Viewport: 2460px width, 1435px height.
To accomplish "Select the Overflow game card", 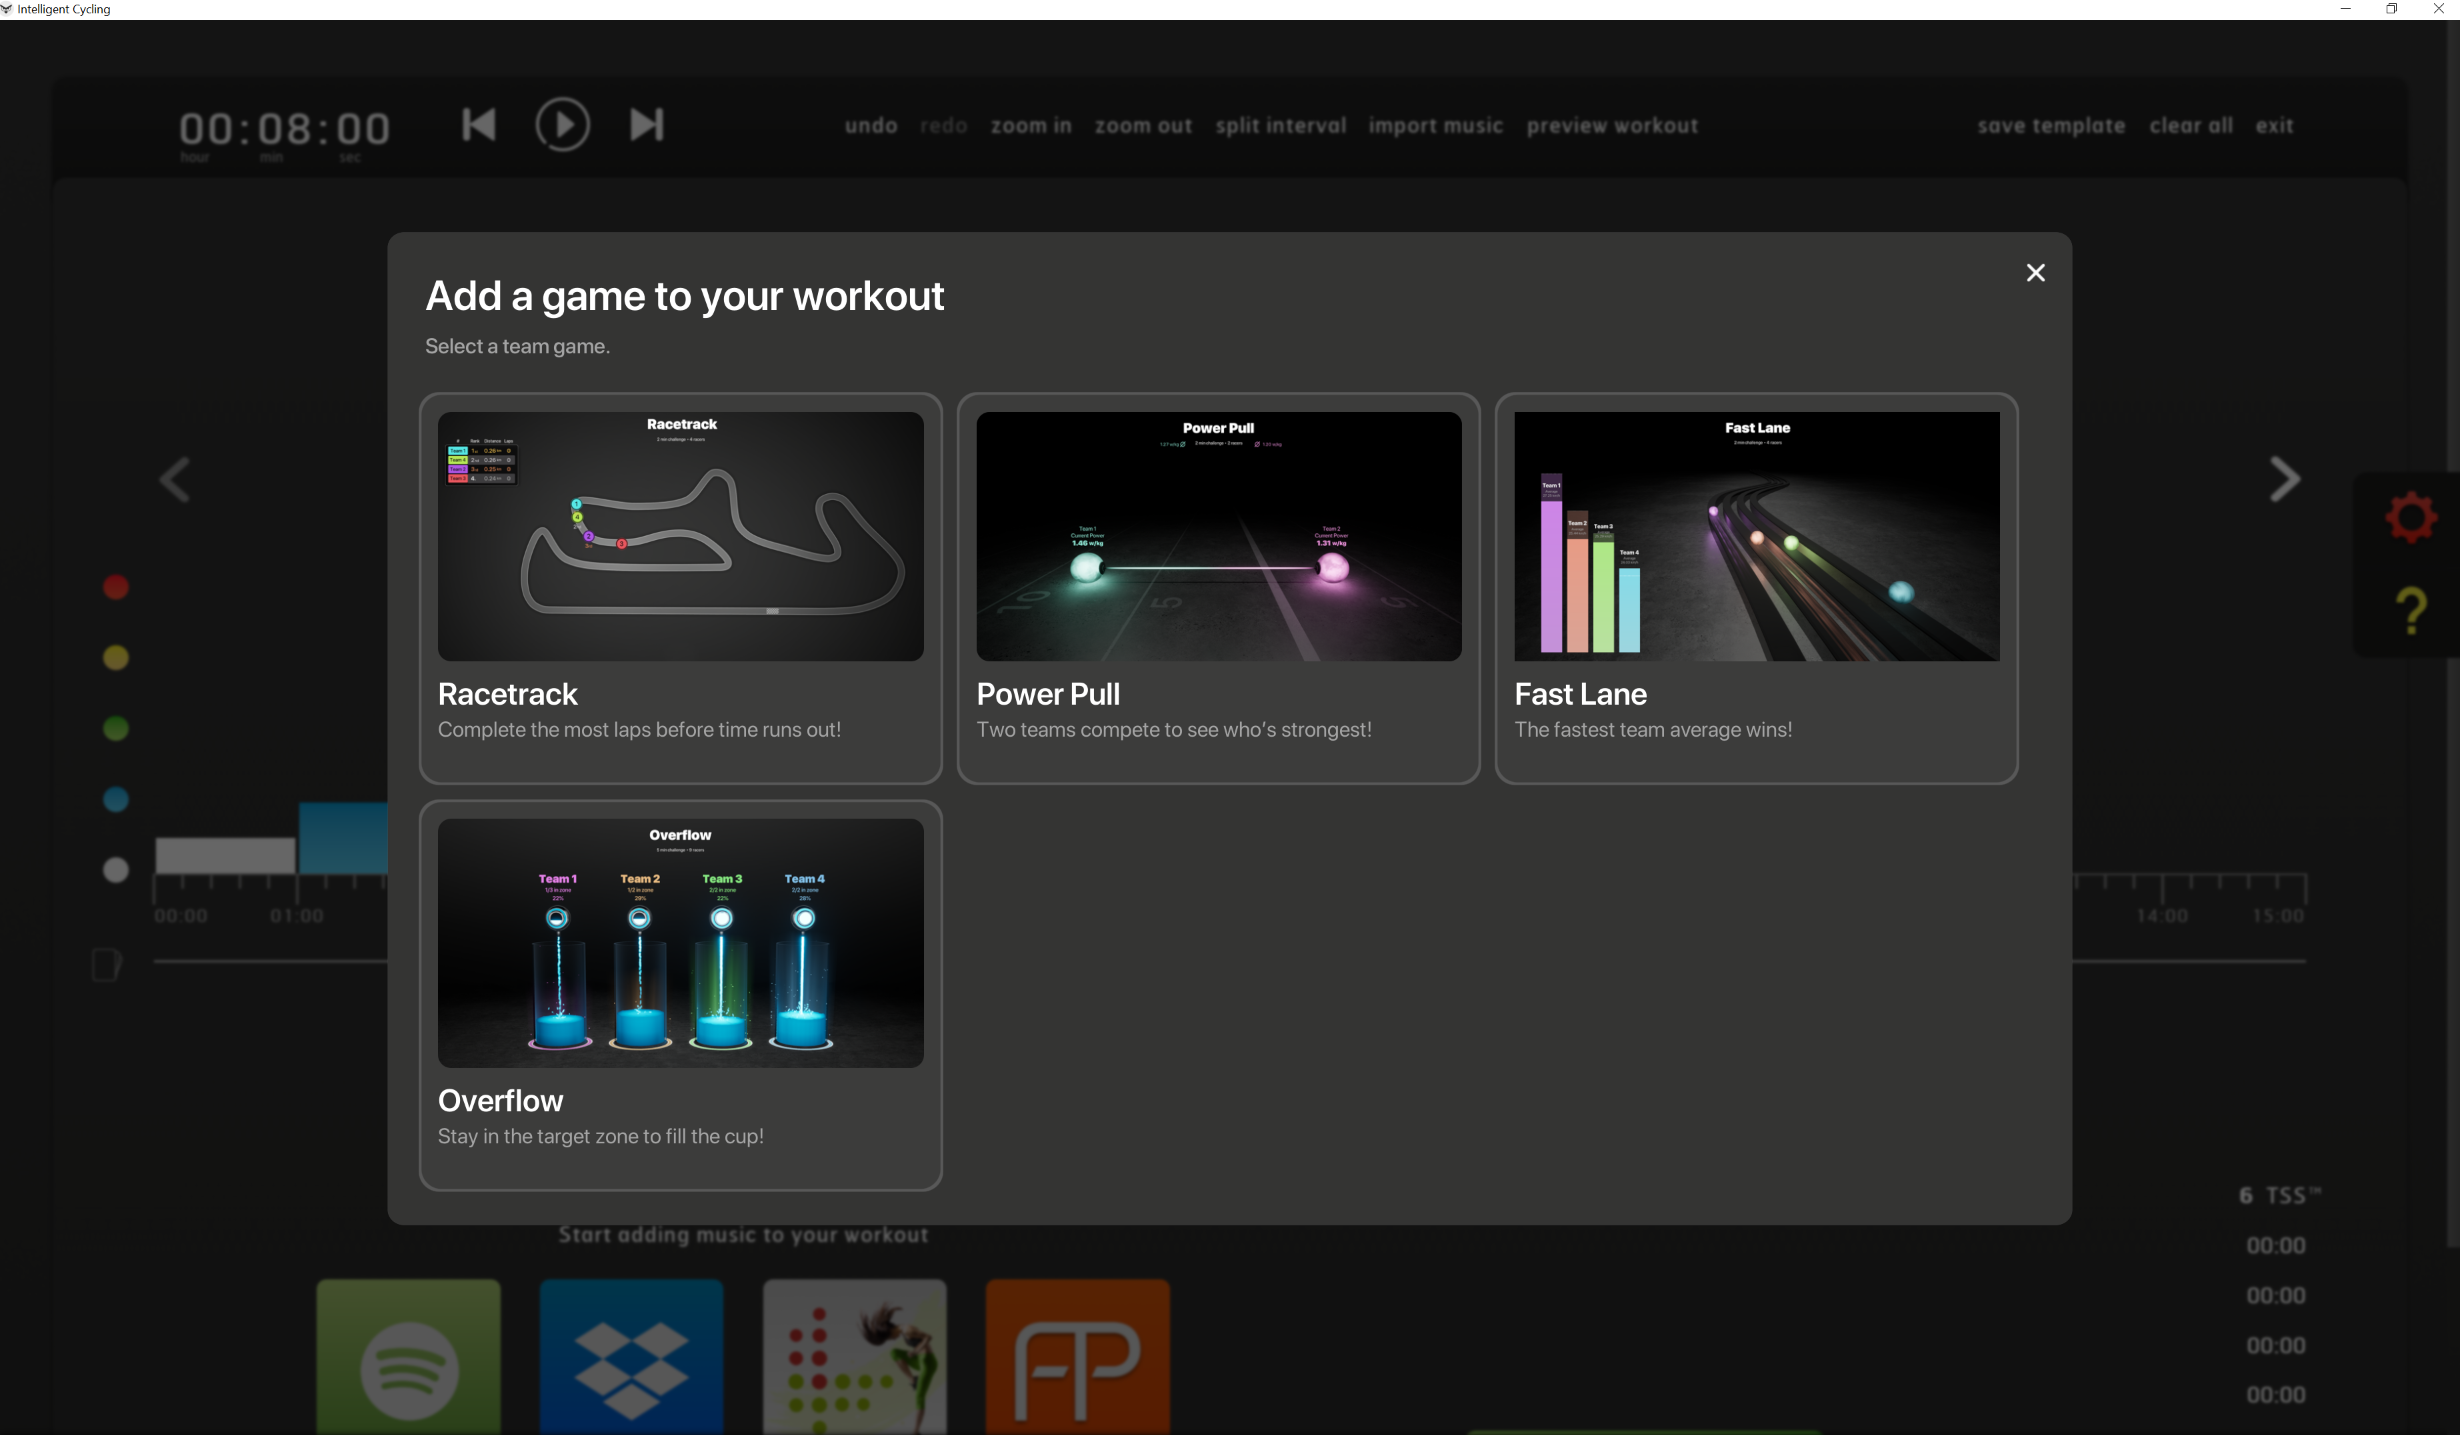I will click(680, 994).
